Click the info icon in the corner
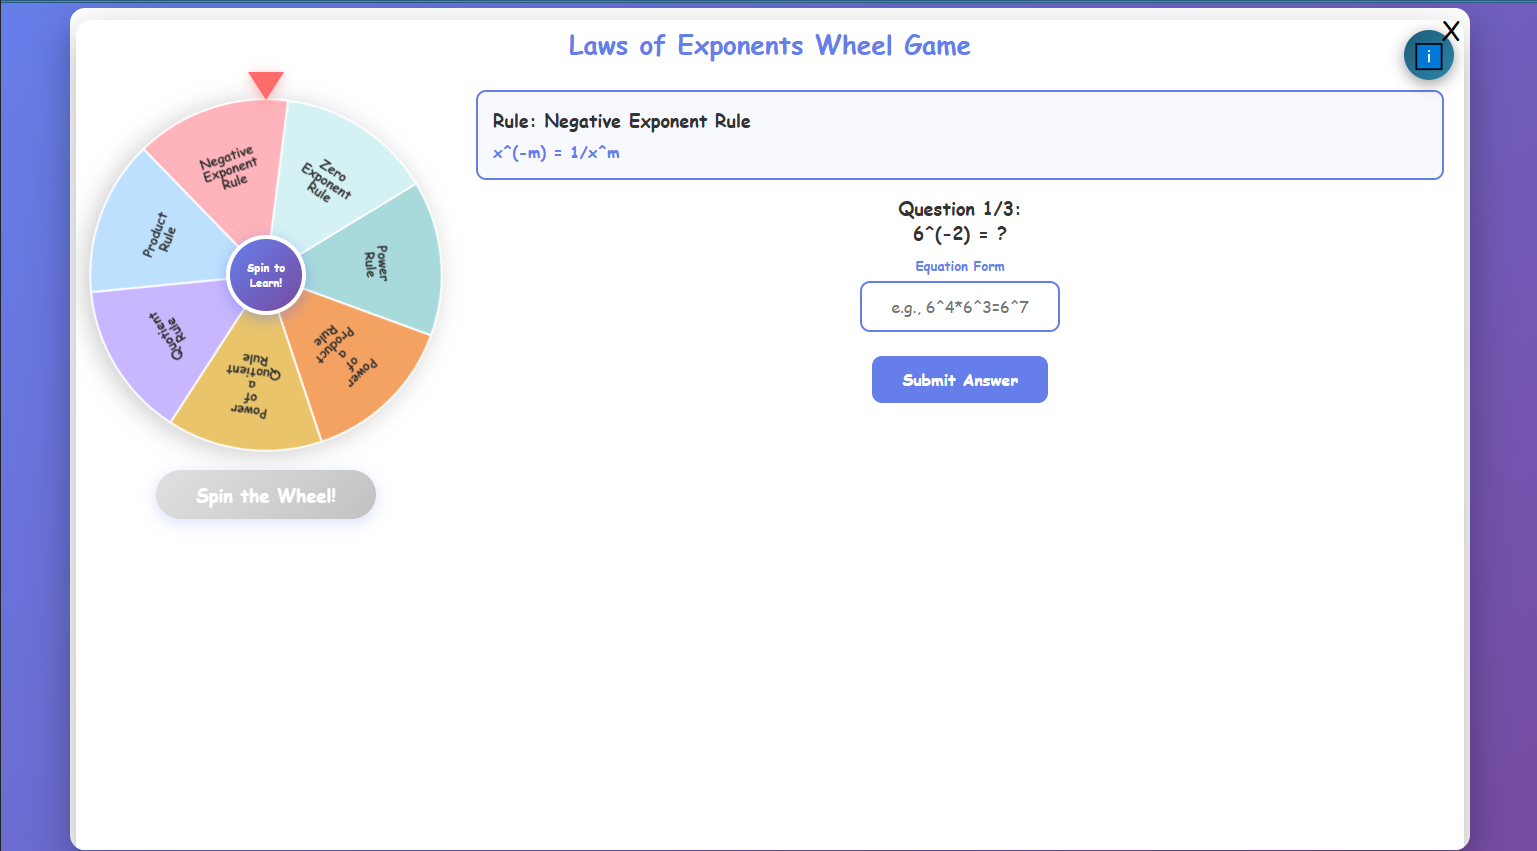 (1428, 55)
